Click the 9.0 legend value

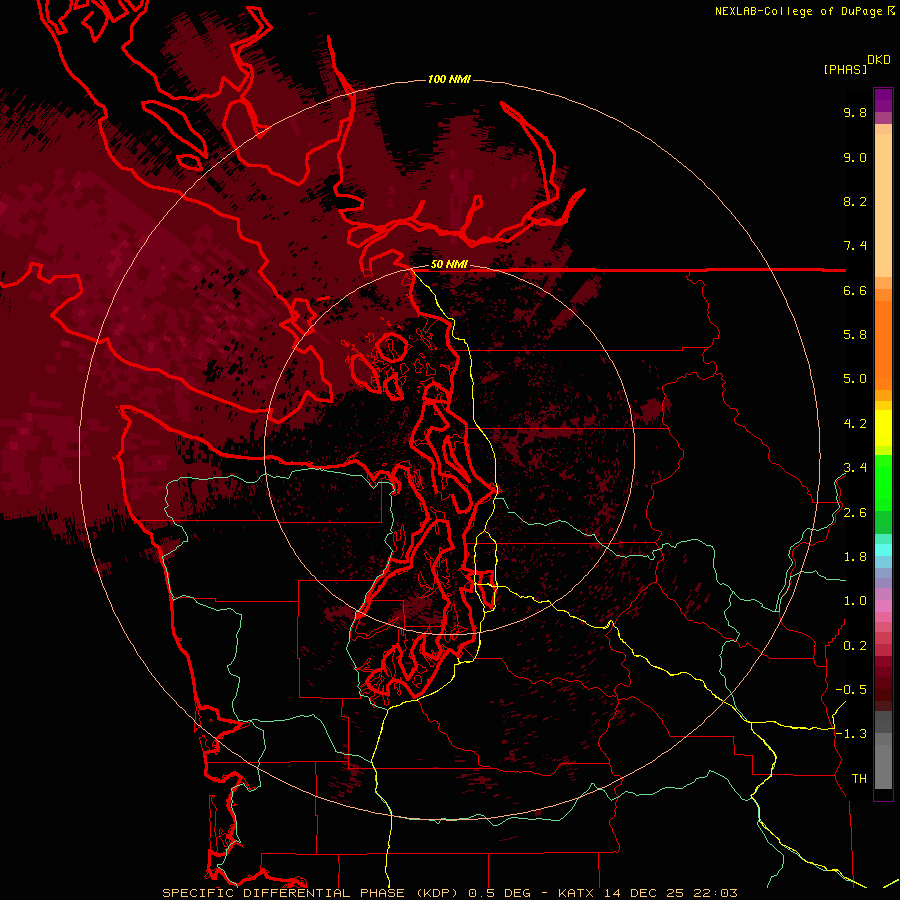(855, 157)
